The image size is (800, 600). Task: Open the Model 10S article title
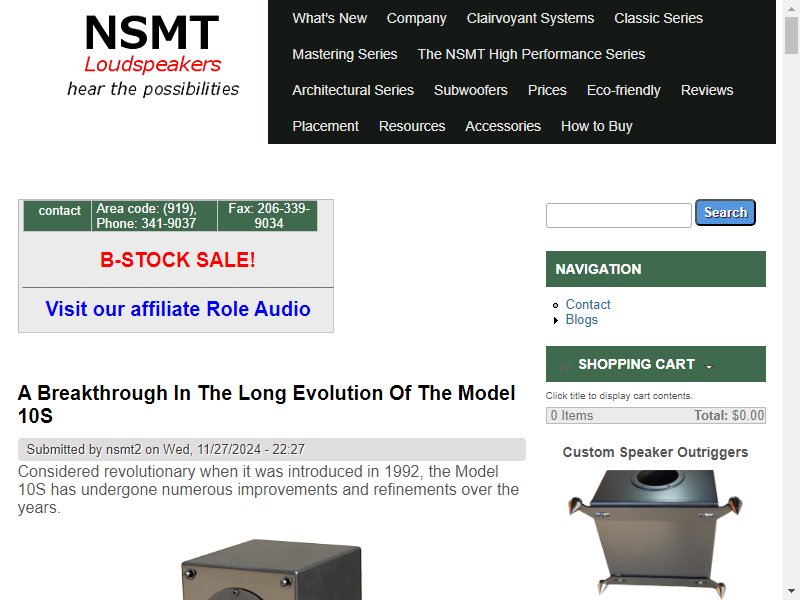266,405
